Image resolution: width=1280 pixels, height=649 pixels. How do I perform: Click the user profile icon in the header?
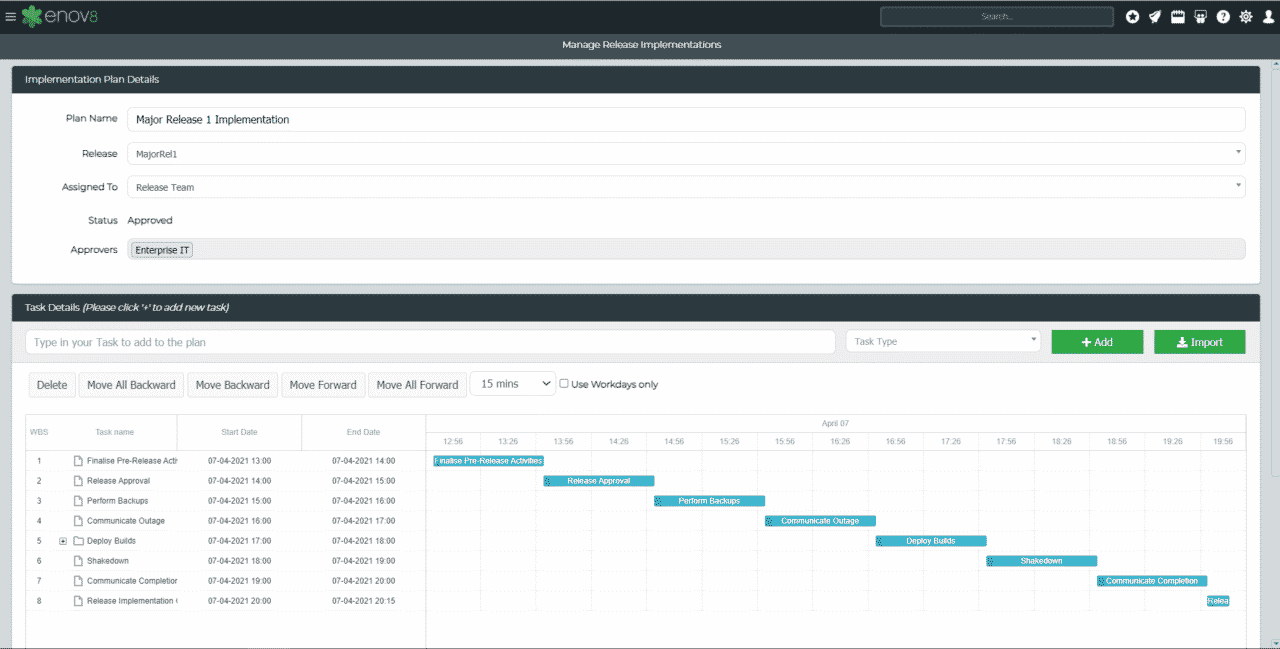(1268, 16)
